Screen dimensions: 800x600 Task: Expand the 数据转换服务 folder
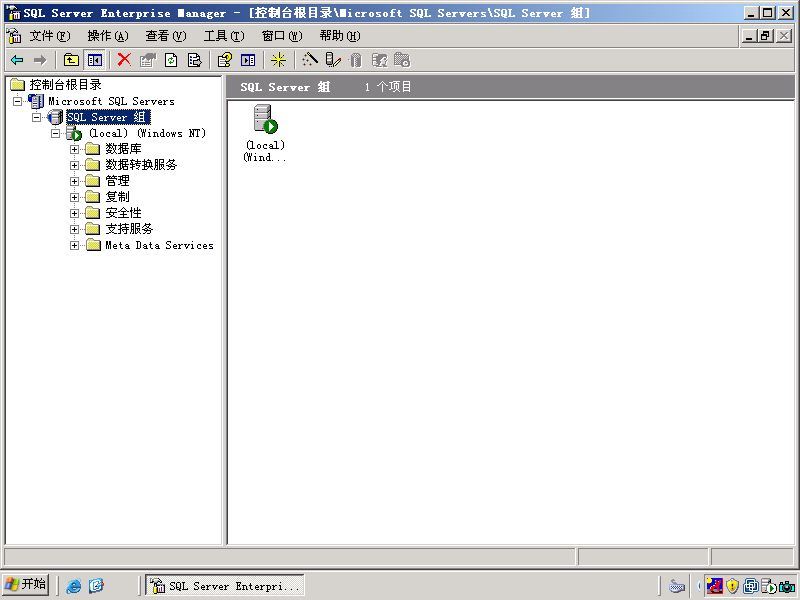pos(74,165)
